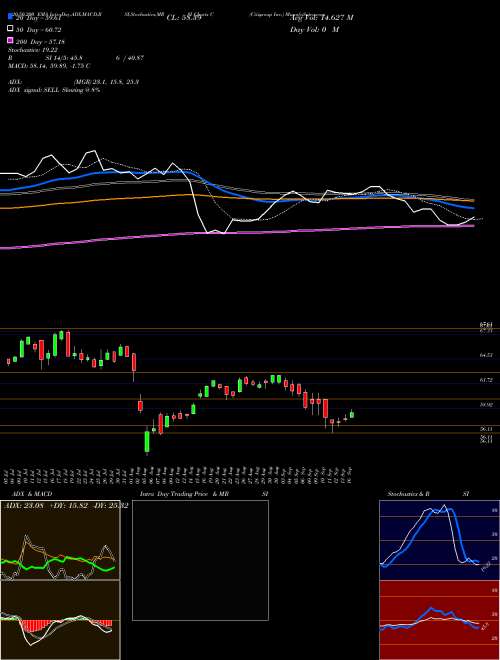Click the 'CL: 58.39' closing price text
The width and height of the screenshot is (500, 660).
(x=184, y=18)
